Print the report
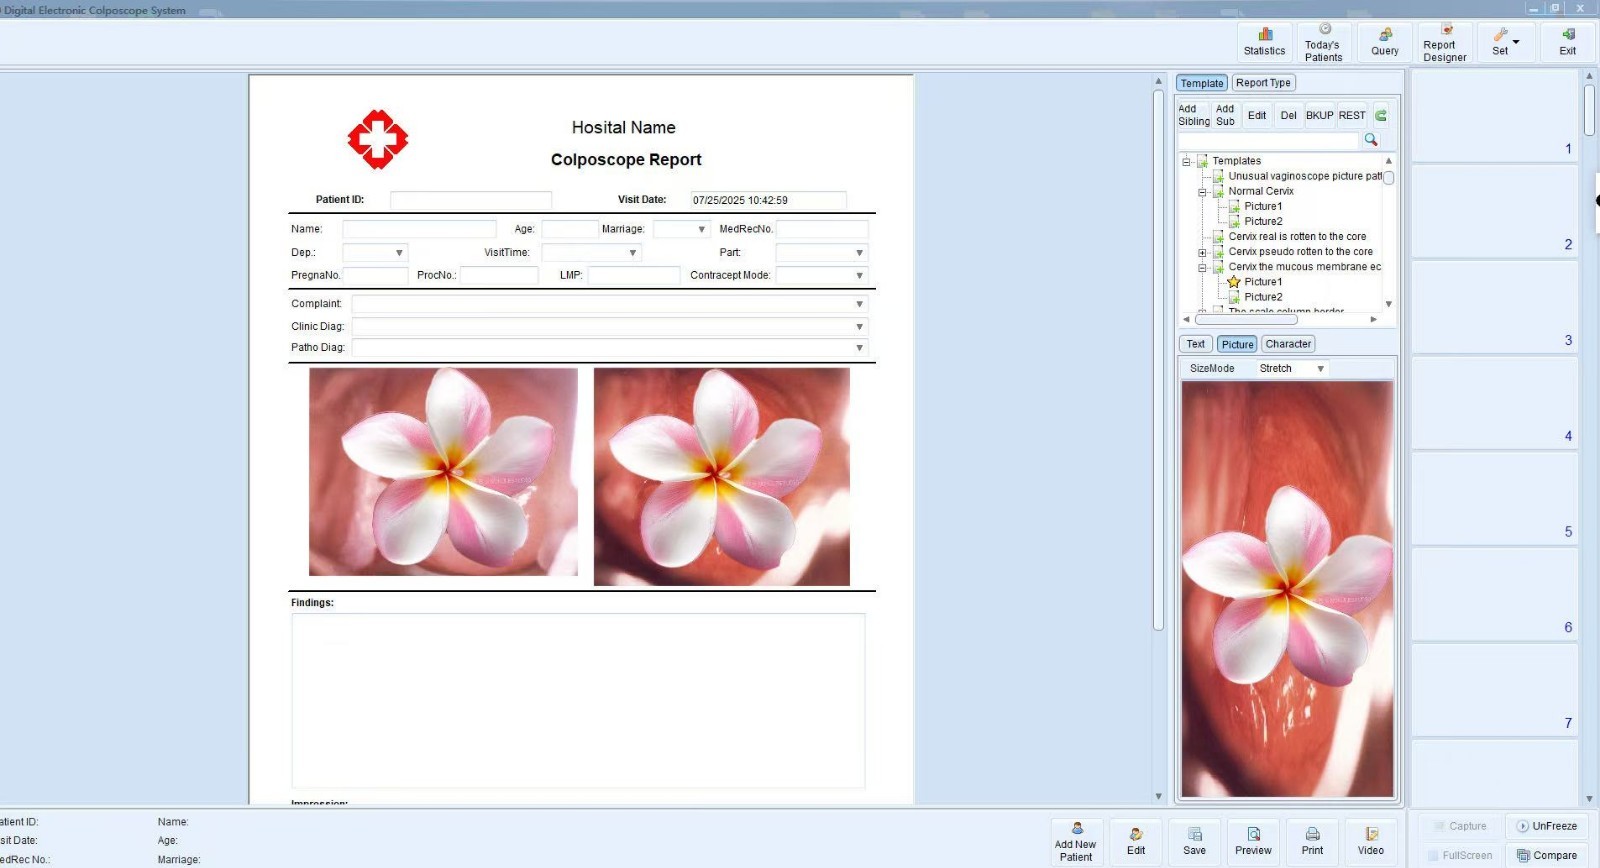 1312,842
